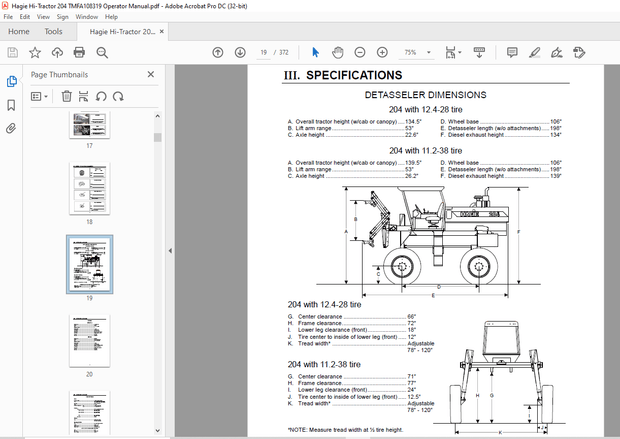This screenshot has height=439, width=620.
Task: Select the Hagie Hi-Tractor document tab
Action: tap(122, 32)
